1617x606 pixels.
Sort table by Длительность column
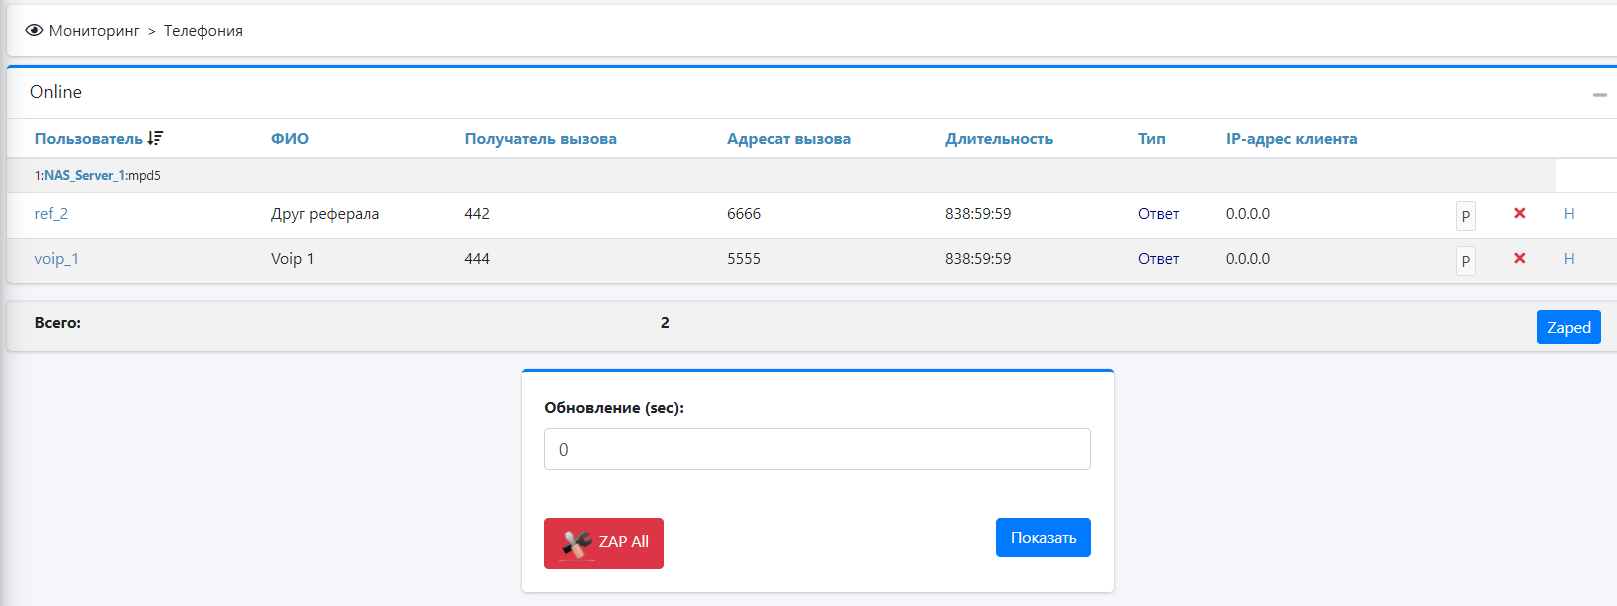click(x=998, y=139)
